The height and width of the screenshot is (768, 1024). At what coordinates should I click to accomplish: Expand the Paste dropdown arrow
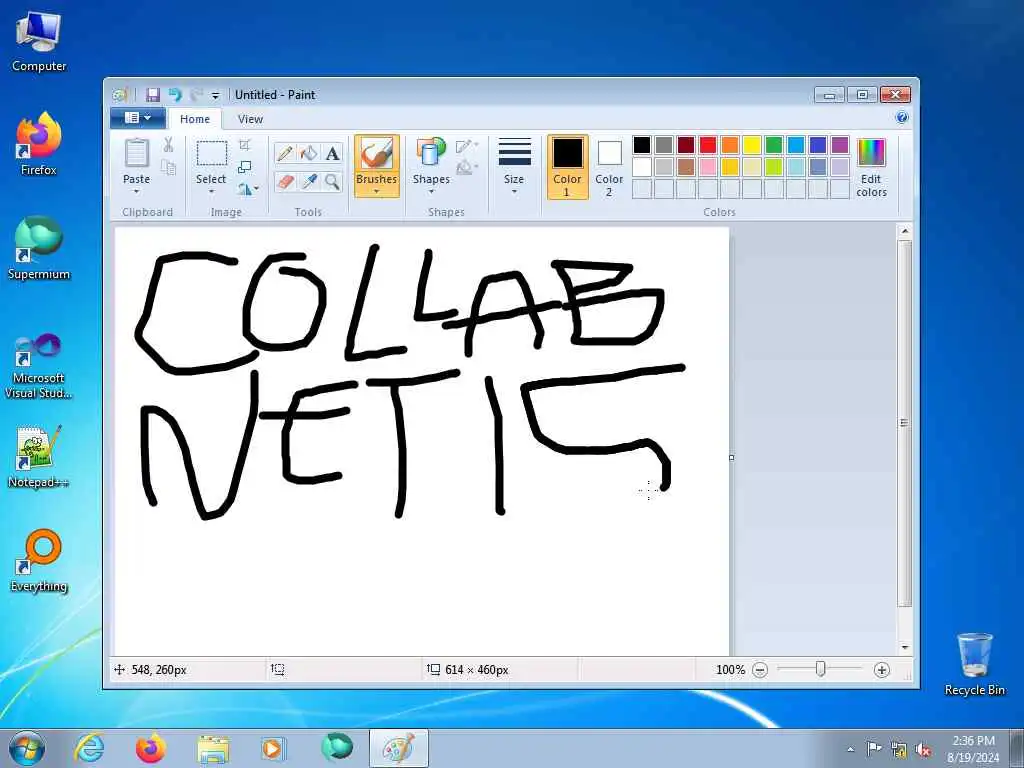point(136,192)
